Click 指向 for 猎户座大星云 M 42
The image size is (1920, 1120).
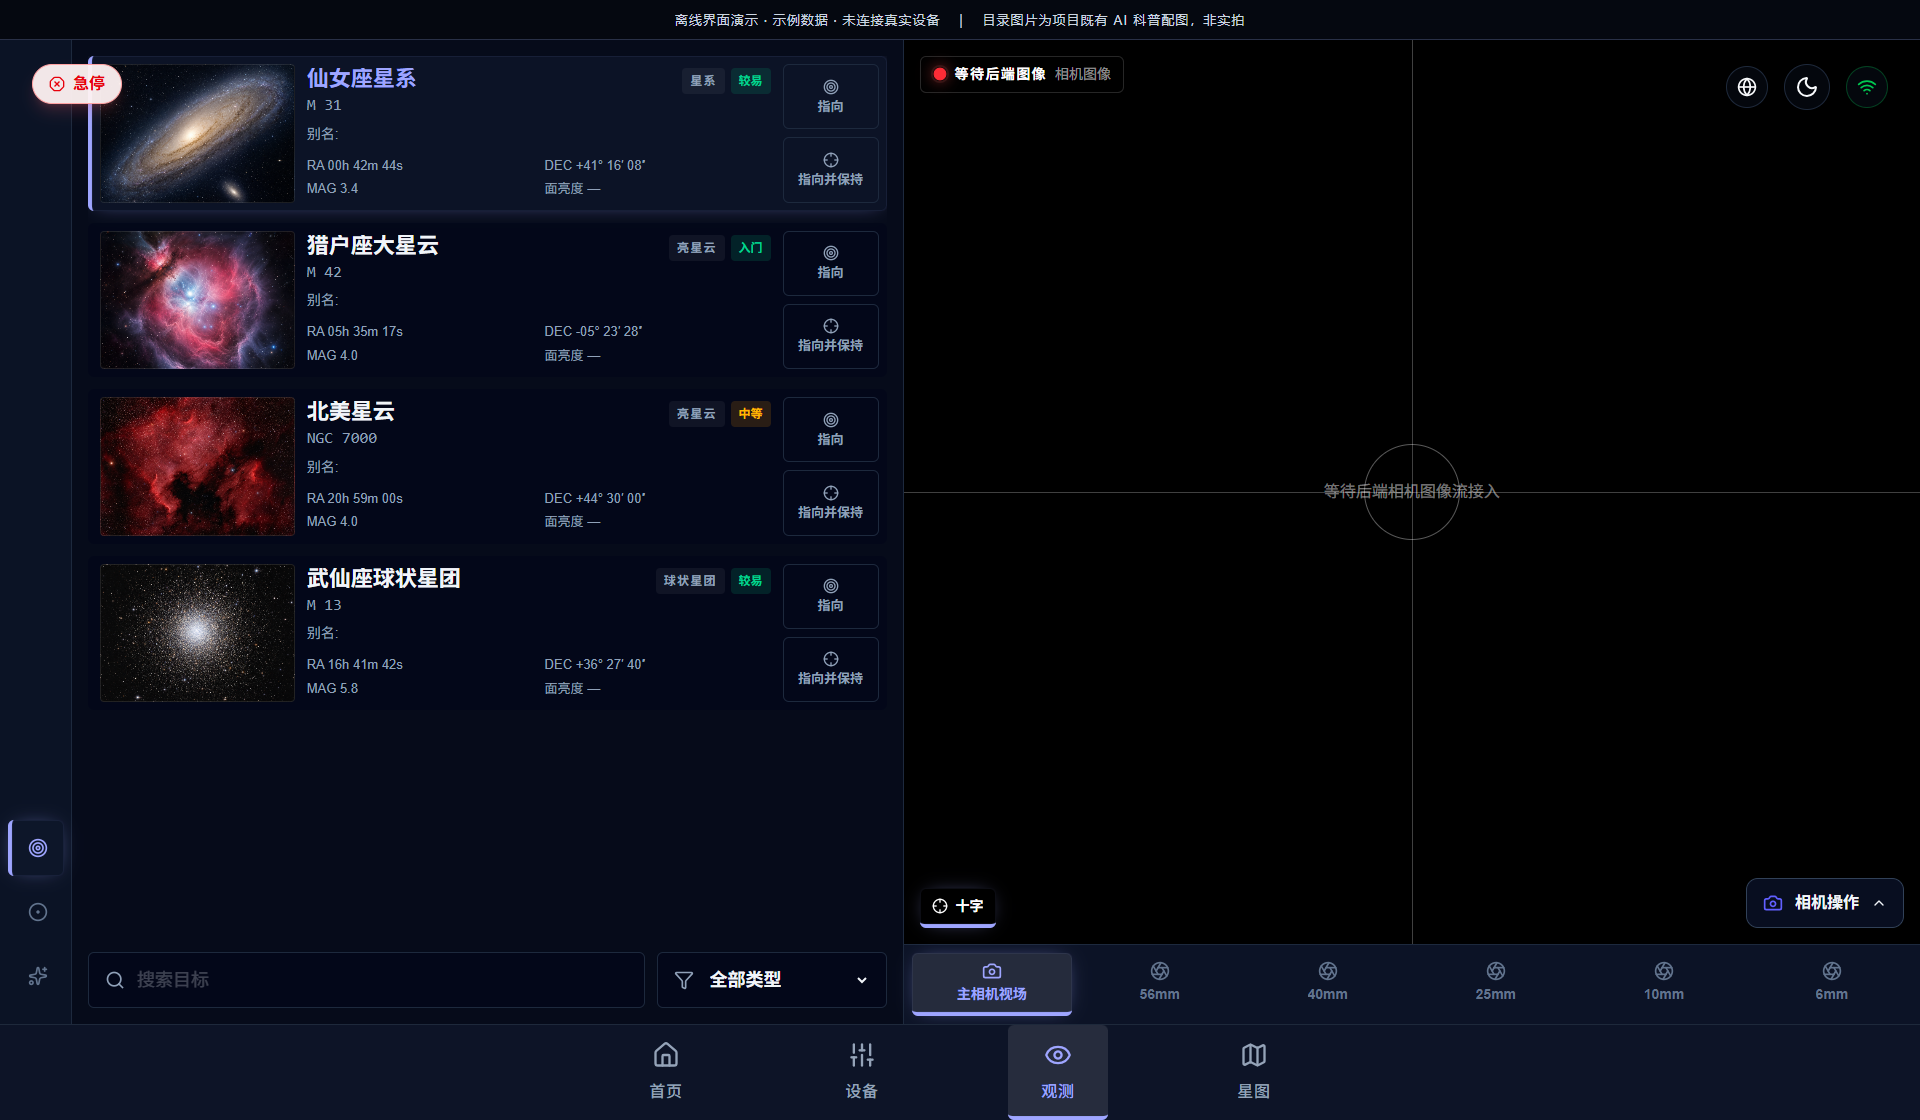[830, 263]
